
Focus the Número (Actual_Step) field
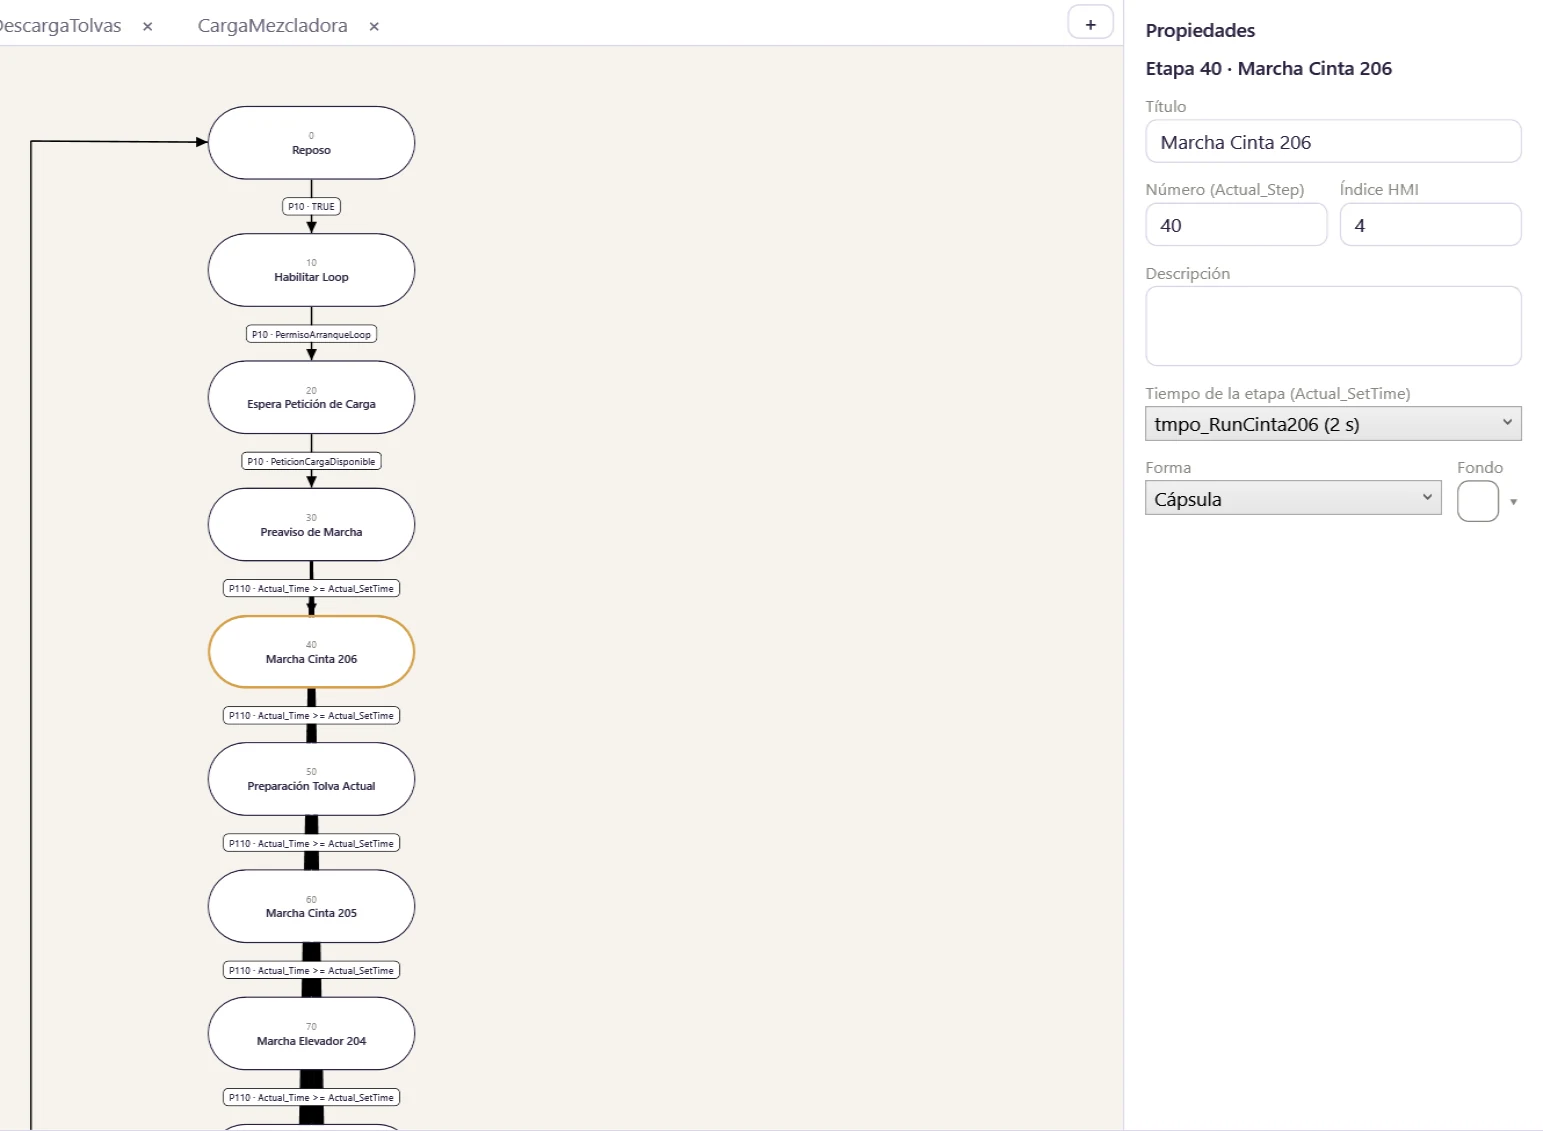(x=1236, y=225)
